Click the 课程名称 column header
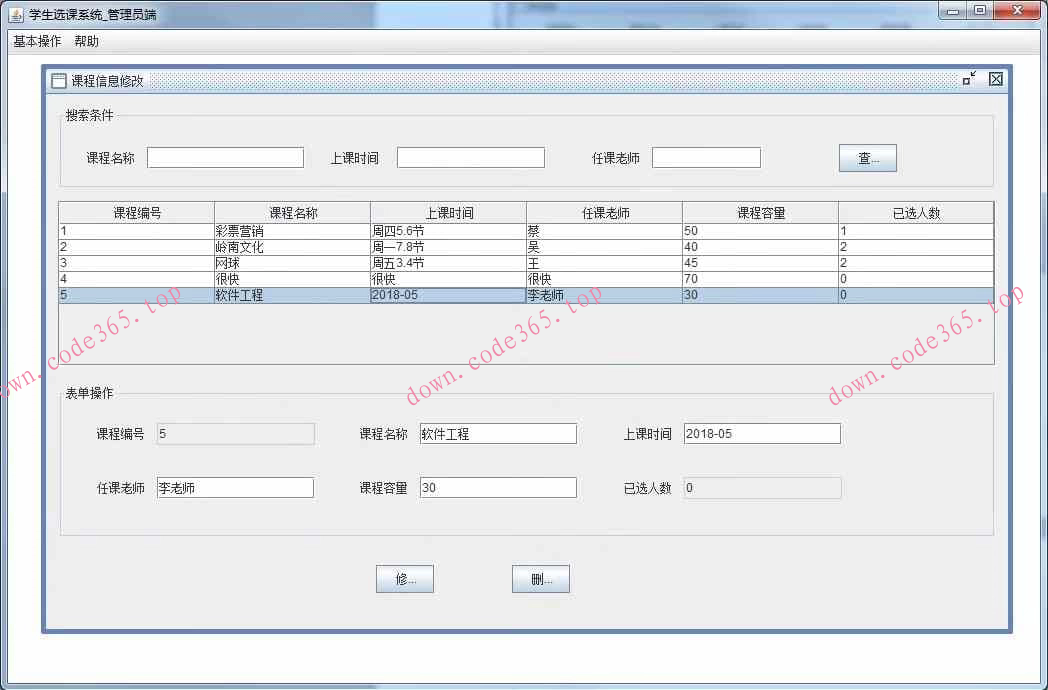This screenshot has height=690, width=1048. [293, 213]
